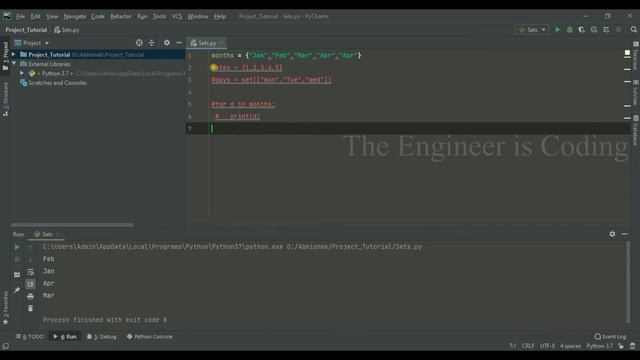The height and width of the screenshot is (360, 640).
Task: Open the Python 3.7 interpreter selector
Action: 600,346
